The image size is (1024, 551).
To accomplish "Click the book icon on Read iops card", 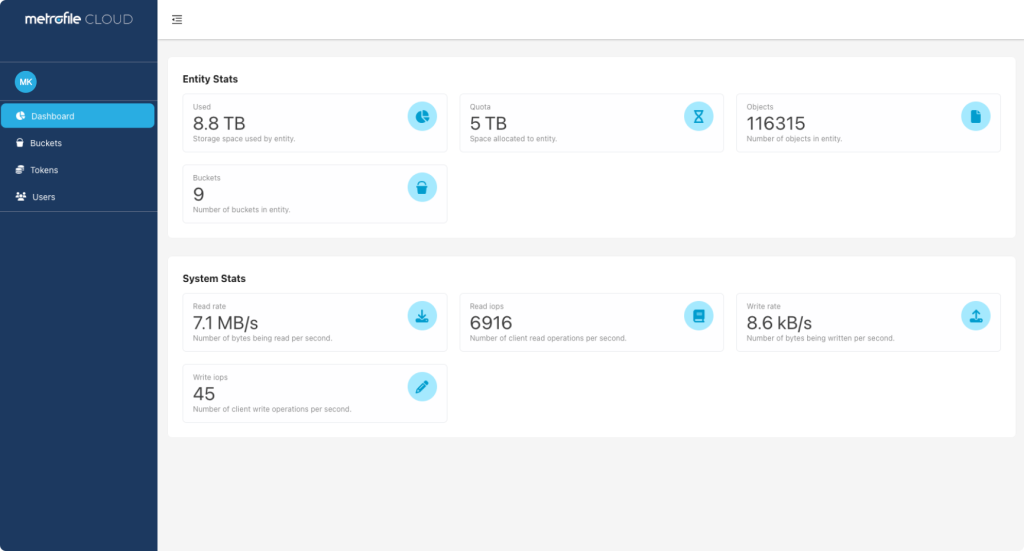I will [x=699, y=316].
